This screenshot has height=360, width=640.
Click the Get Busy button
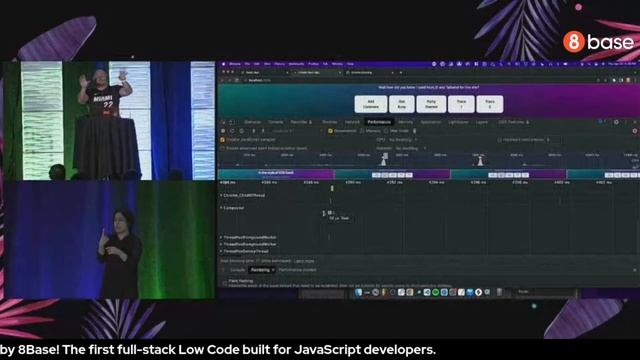click(x=402, y=104)
